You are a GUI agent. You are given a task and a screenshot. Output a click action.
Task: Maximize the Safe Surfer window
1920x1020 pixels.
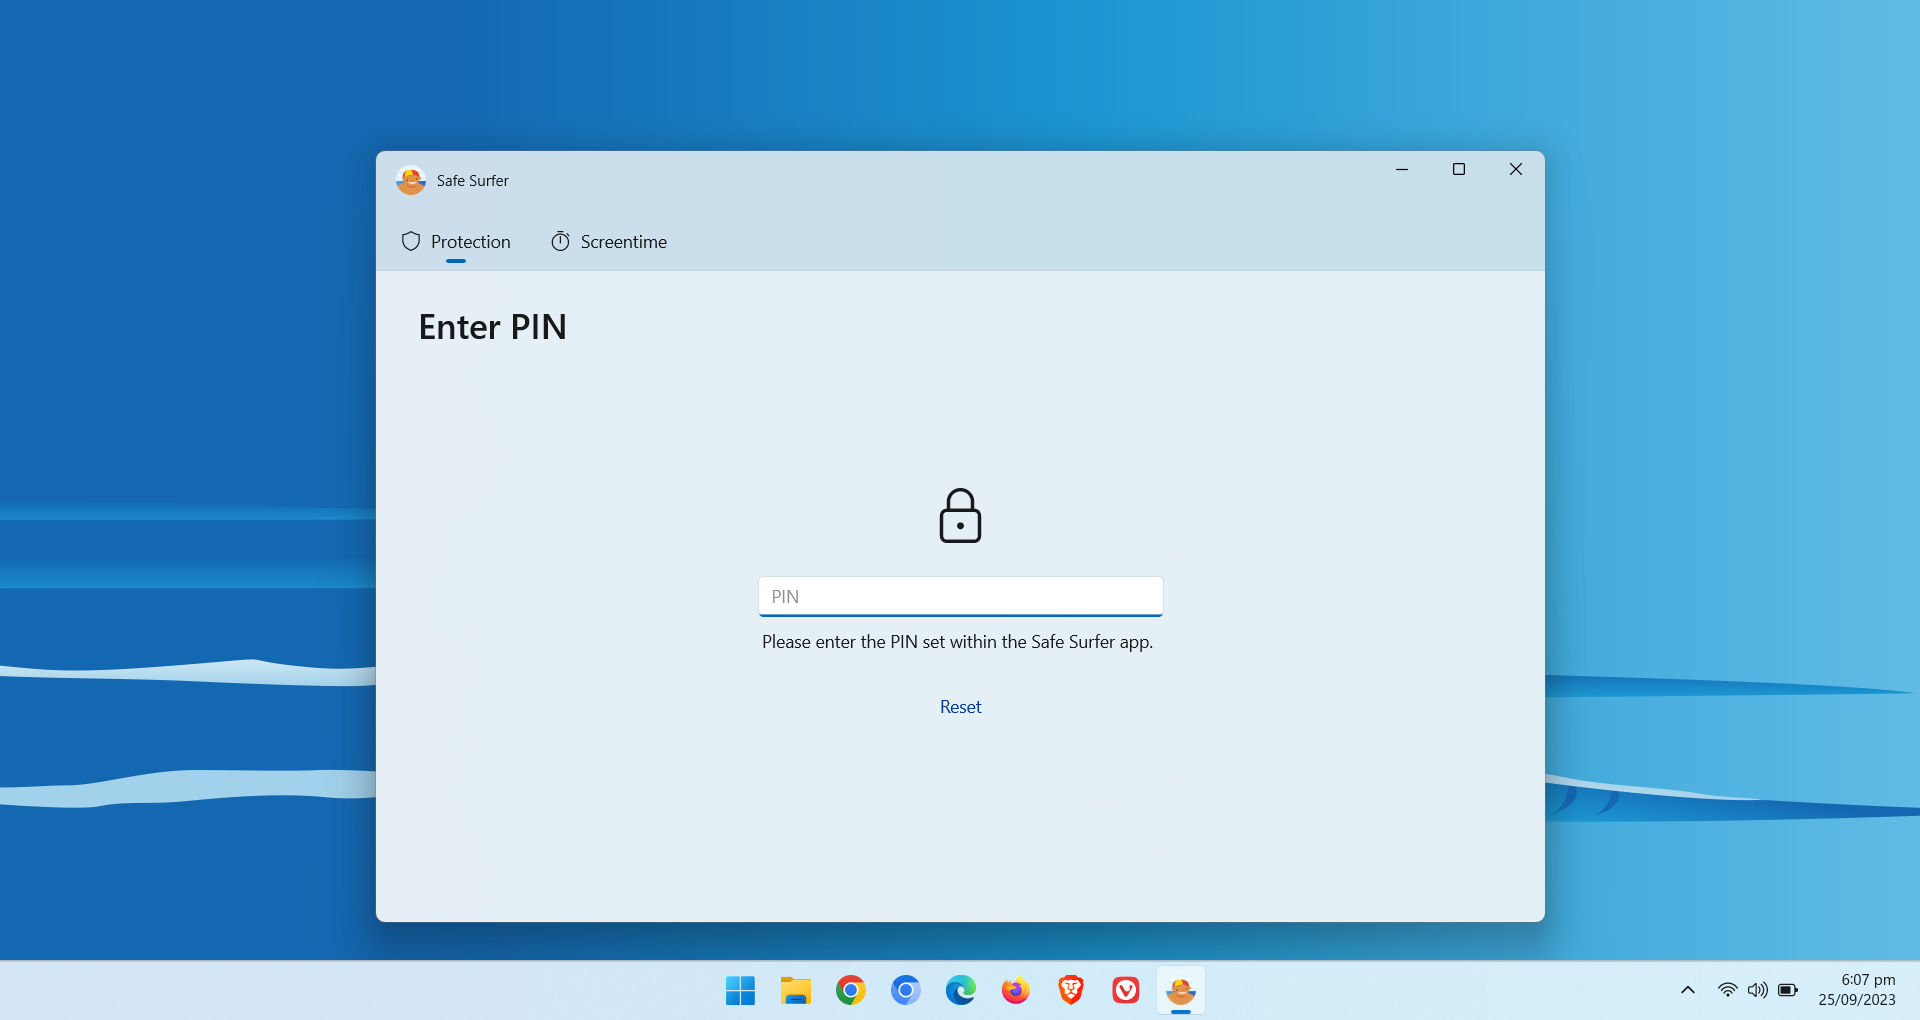[1459, 169]
